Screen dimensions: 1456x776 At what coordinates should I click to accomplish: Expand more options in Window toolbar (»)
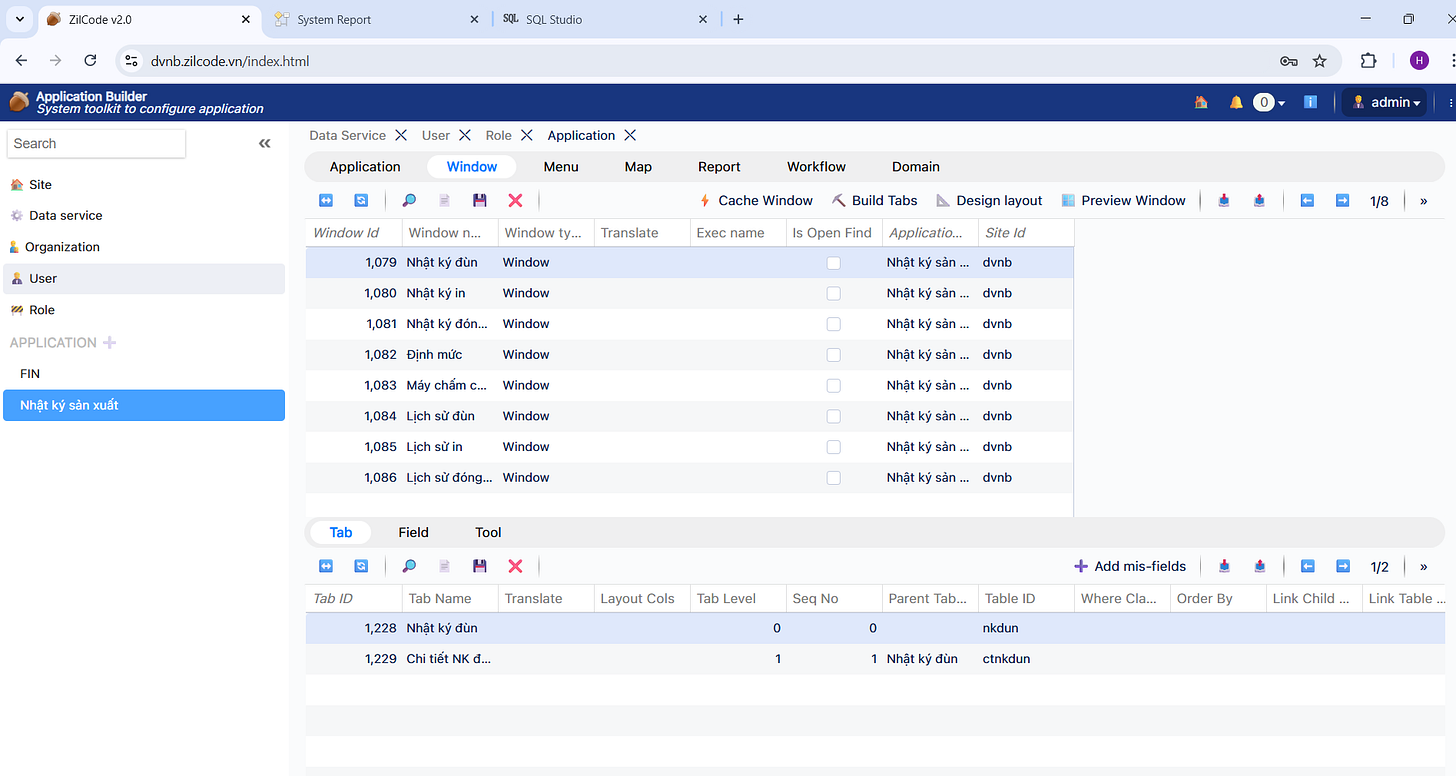[1424, 200]
